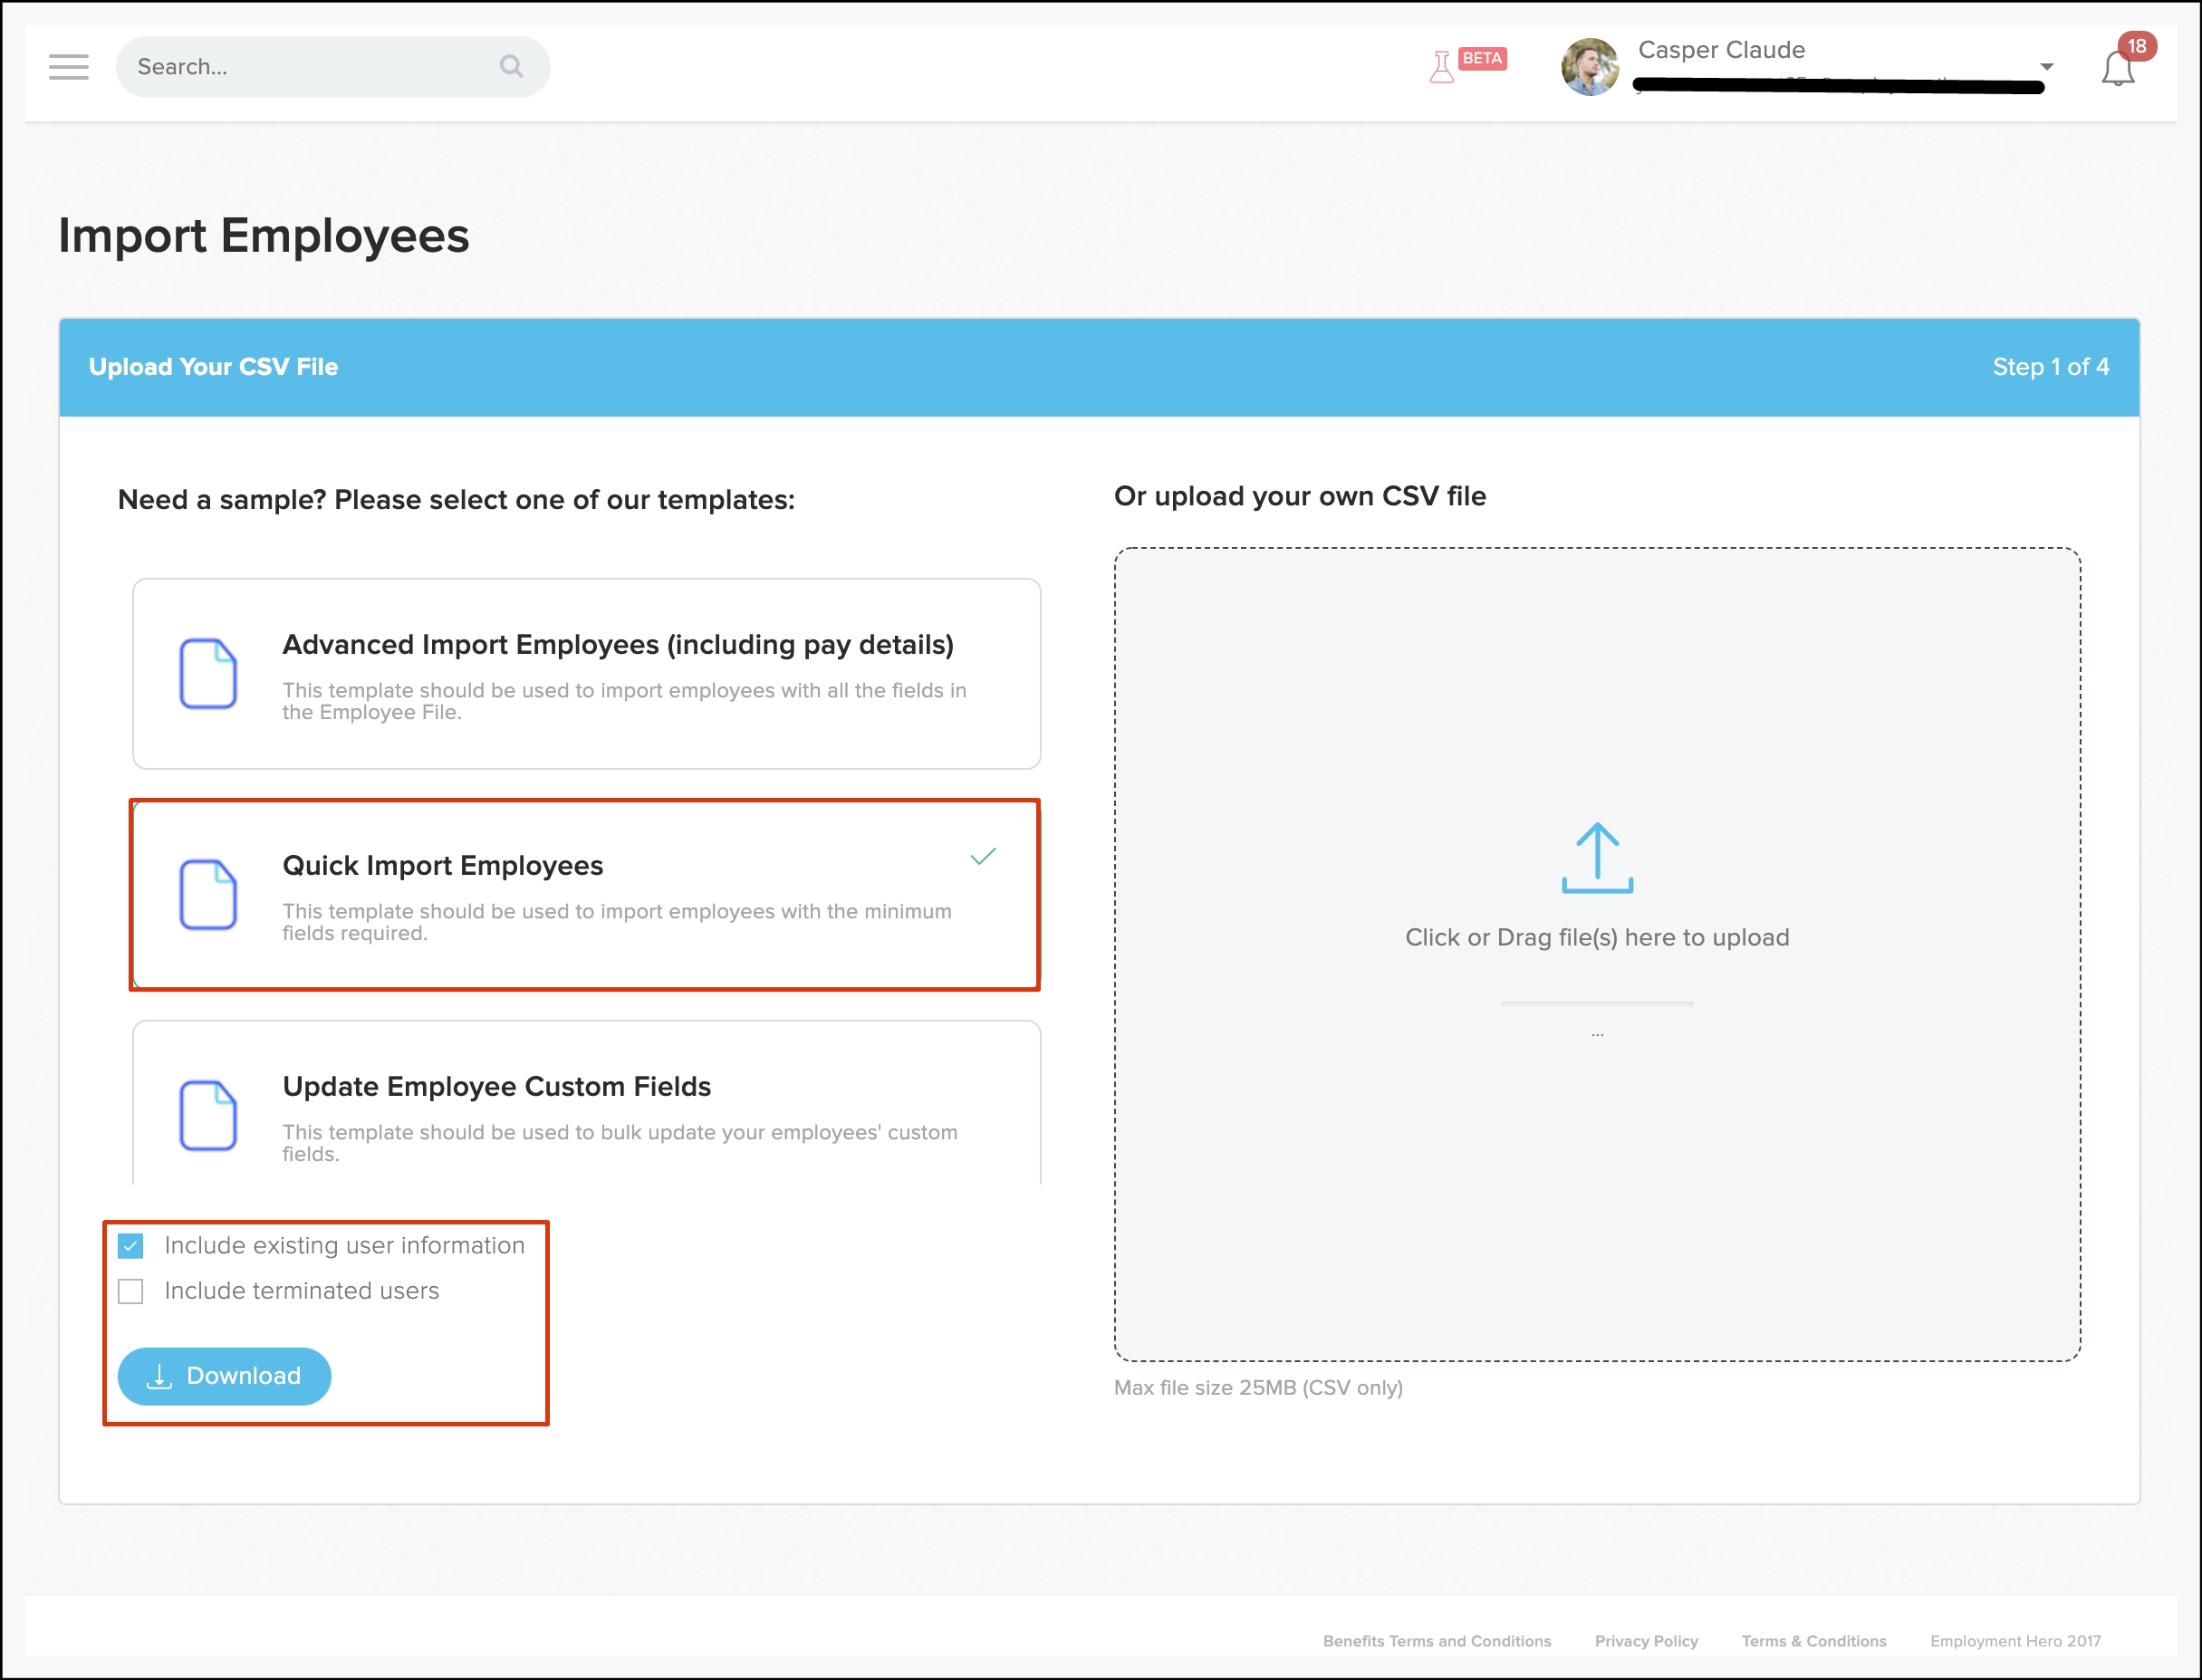
Task: Uncheck Include existing user information
Action: coord(131,1245)
